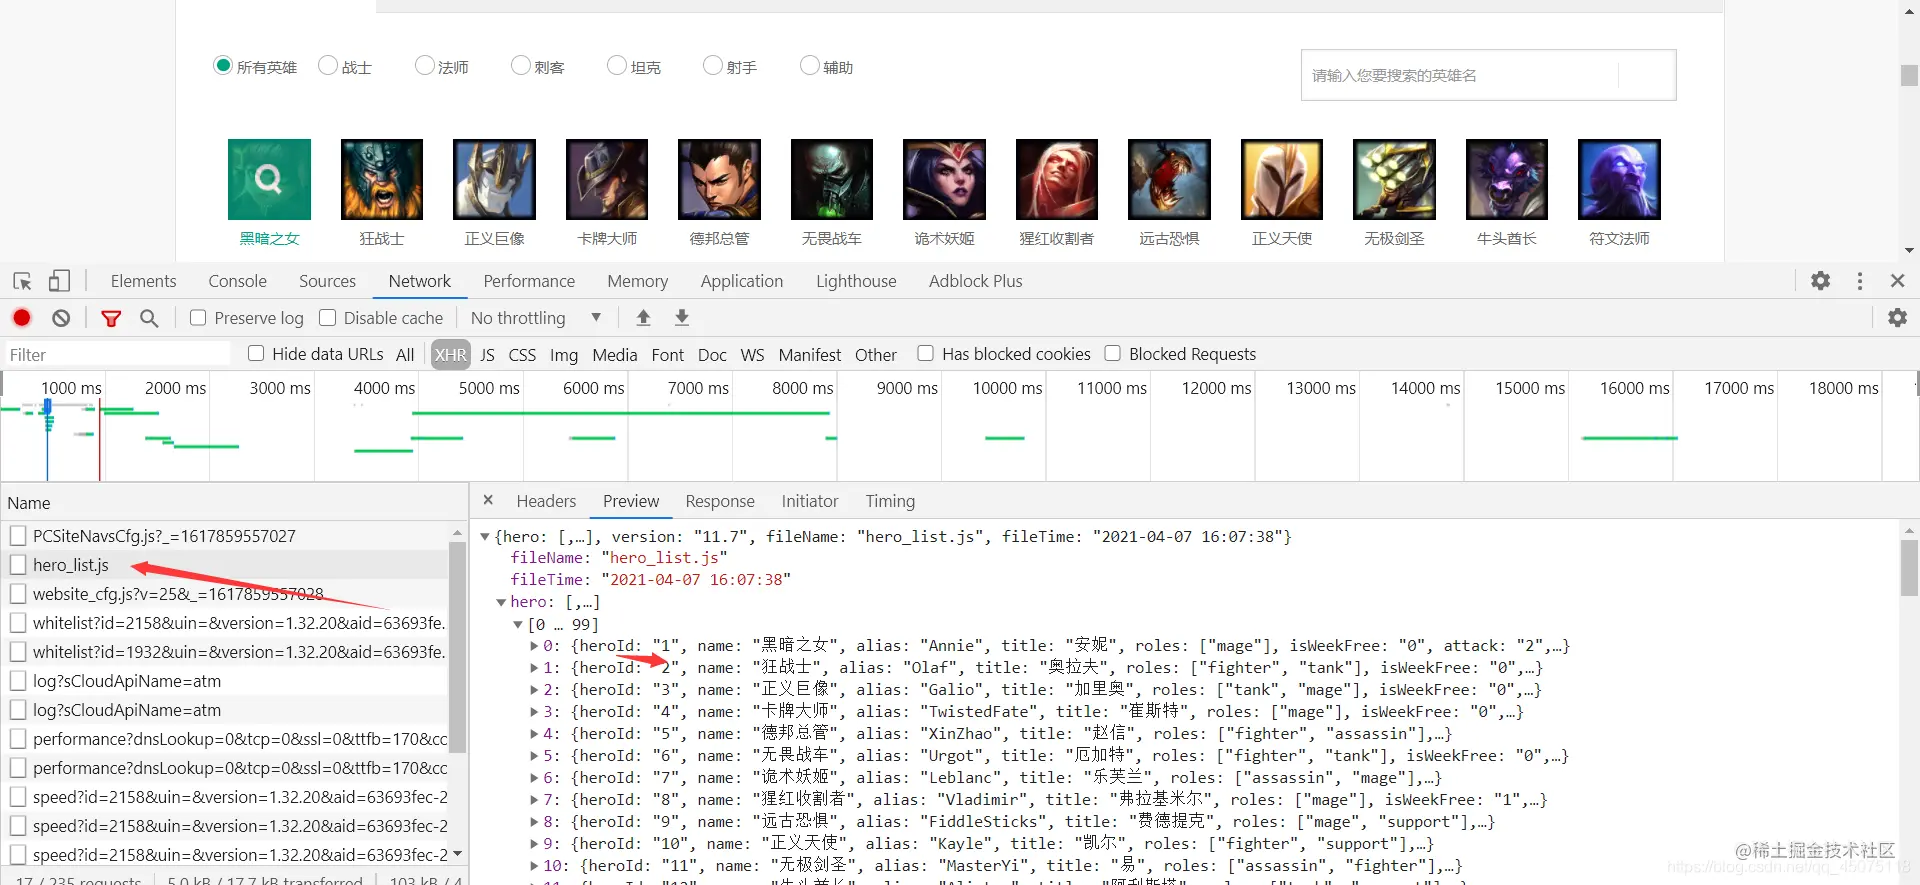The width and height of the screenshot is (1920, 885).
Task: Open the Response tab
Action: click(720, 501)
